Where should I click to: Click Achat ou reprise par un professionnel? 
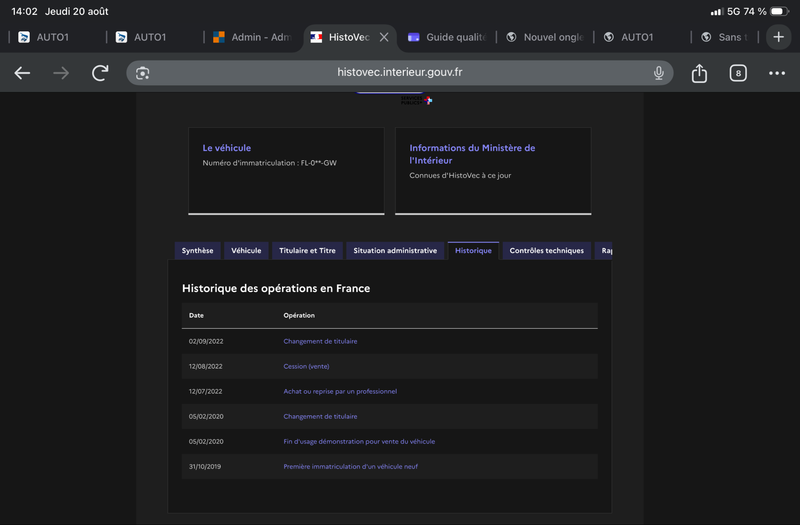(340, 391)
